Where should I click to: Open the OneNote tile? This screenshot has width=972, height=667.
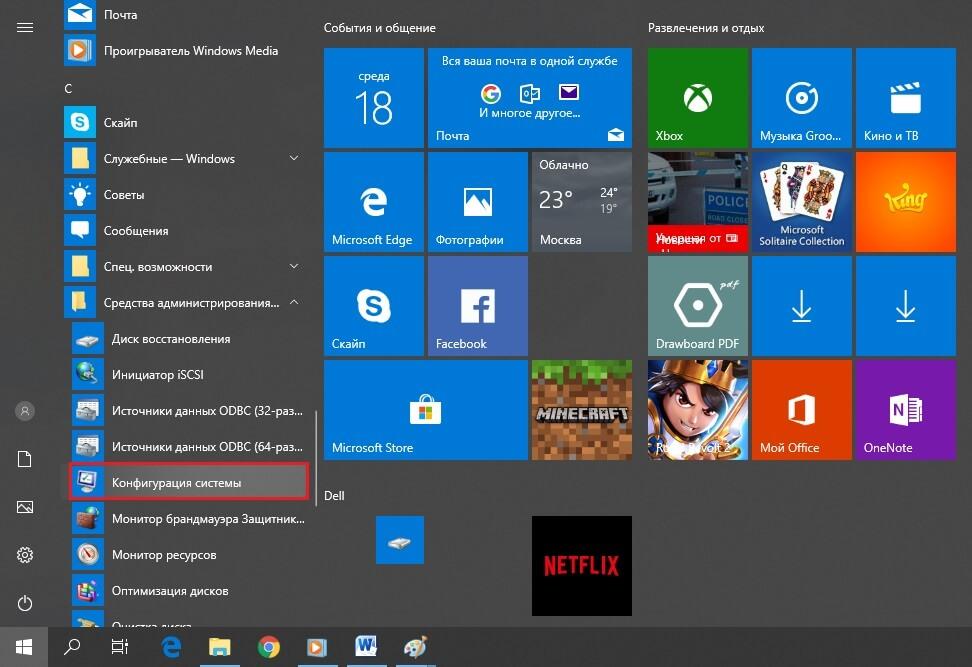click(x=906, y=410)
